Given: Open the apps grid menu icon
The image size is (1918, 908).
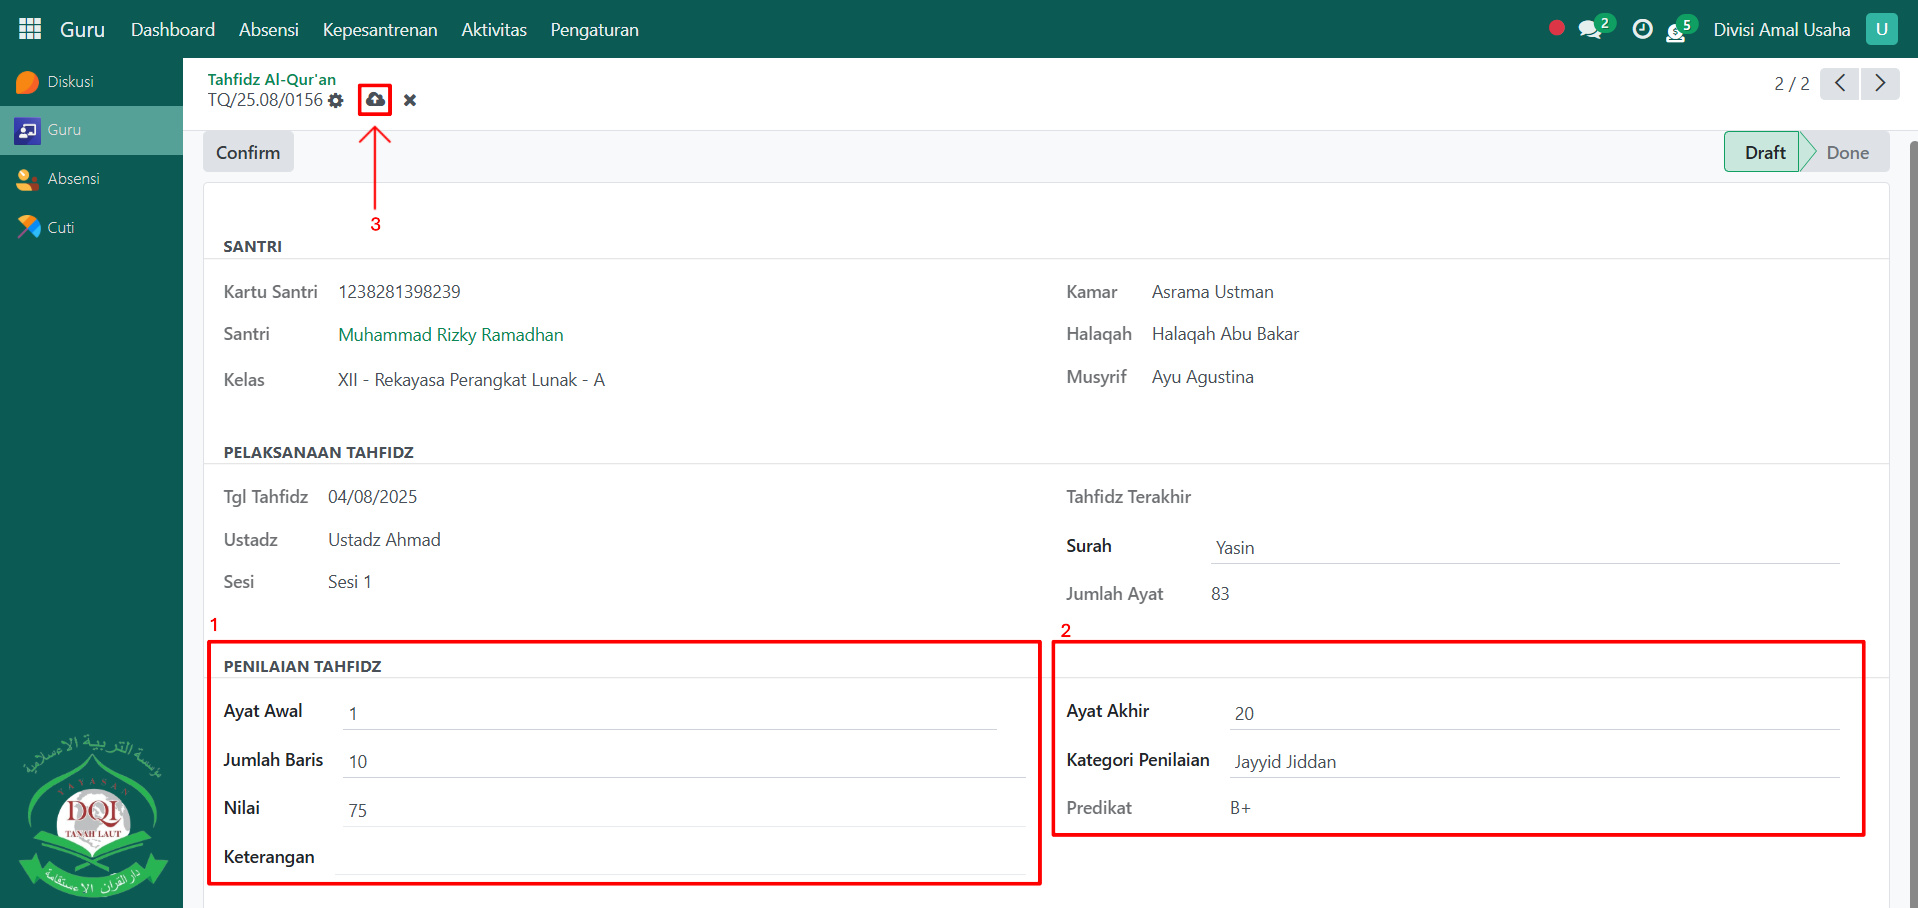Looking at the screenshot, I should pyautogui.click(x=30, y=29).
